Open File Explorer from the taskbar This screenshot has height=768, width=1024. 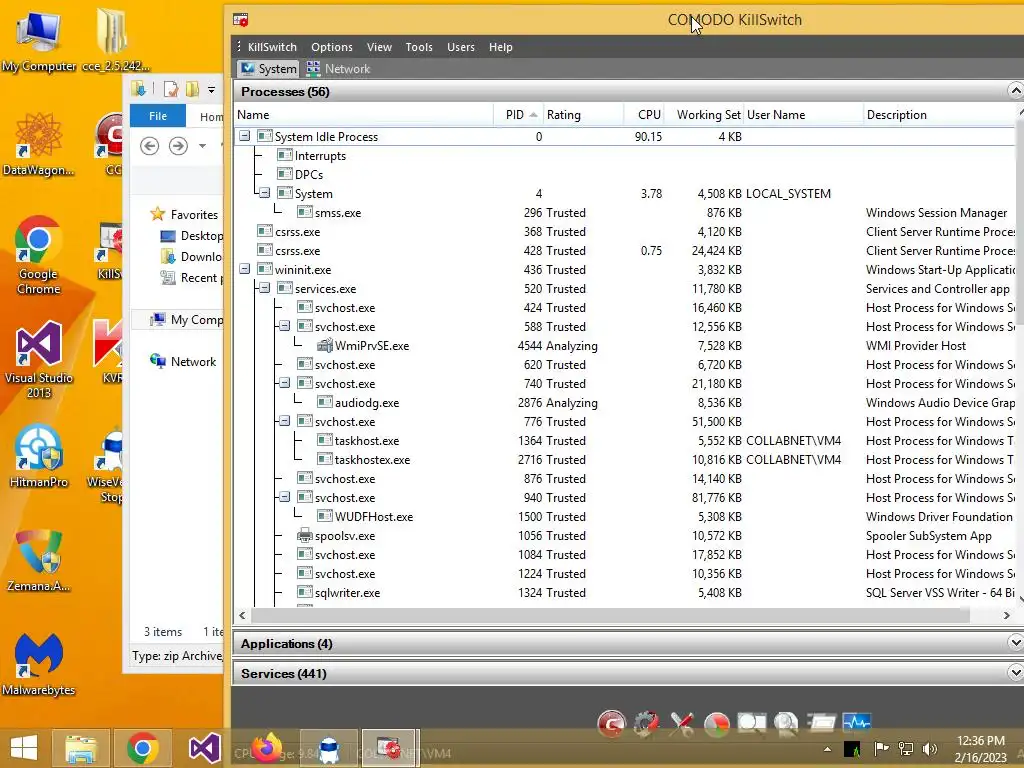coord(80,748)
